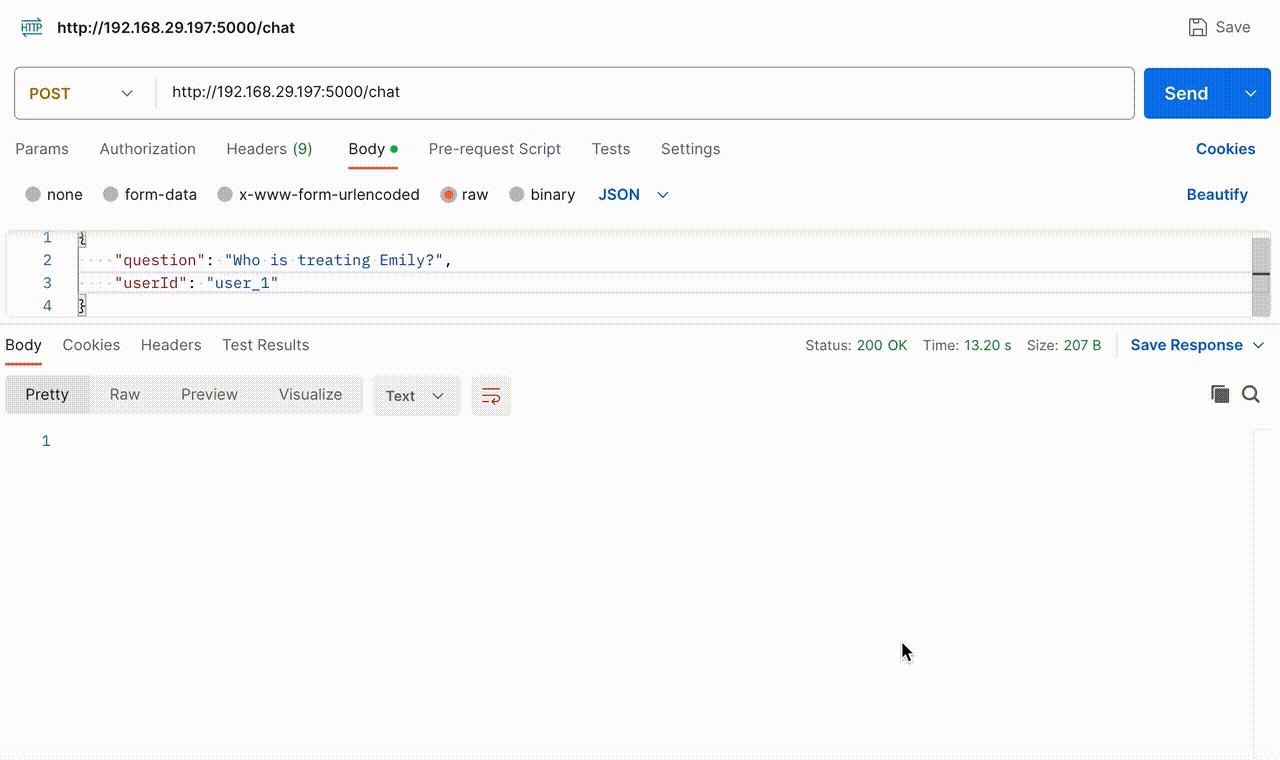
Task: Open the Cookies manager
Action: point(1226,149)
